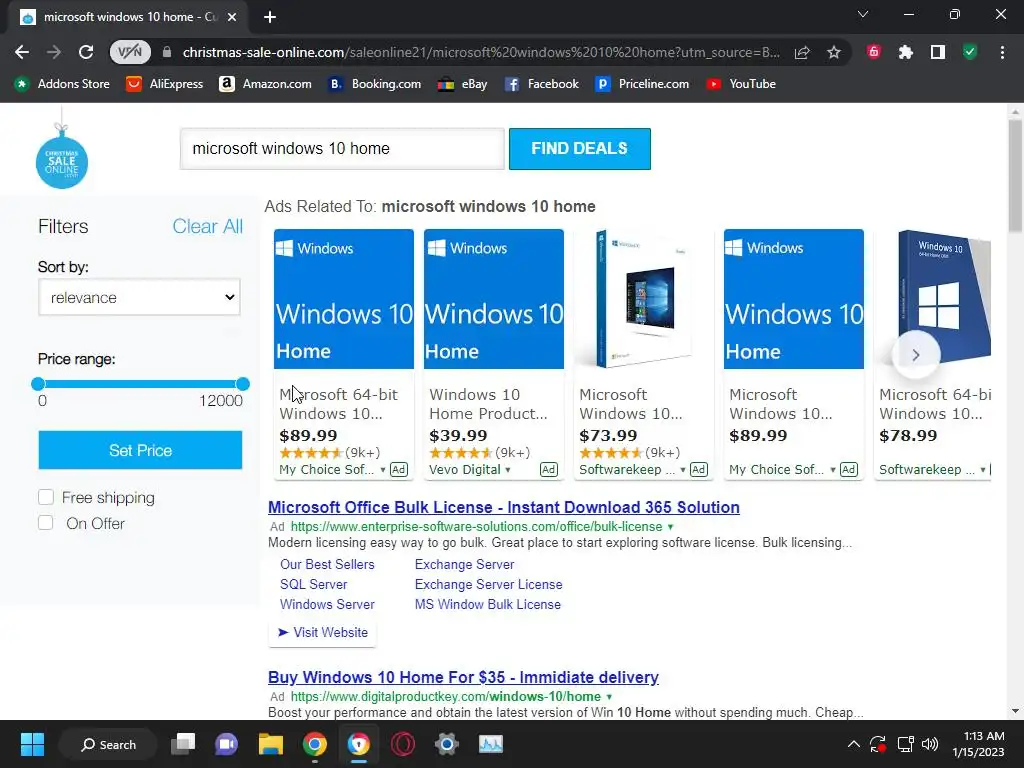Open the Facebook bookmark
The width and height of the screenshot is (1024, 768).
click(x=542, y=84)
